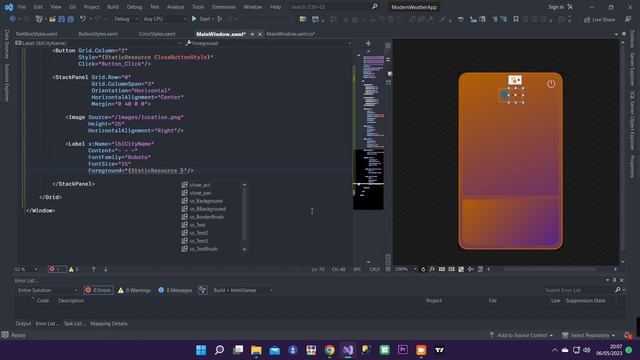Screen dimensions: 640x360
Task: Click the feedback icon beside Live Share
Action: pyautogui.click(x=628, y=19)
